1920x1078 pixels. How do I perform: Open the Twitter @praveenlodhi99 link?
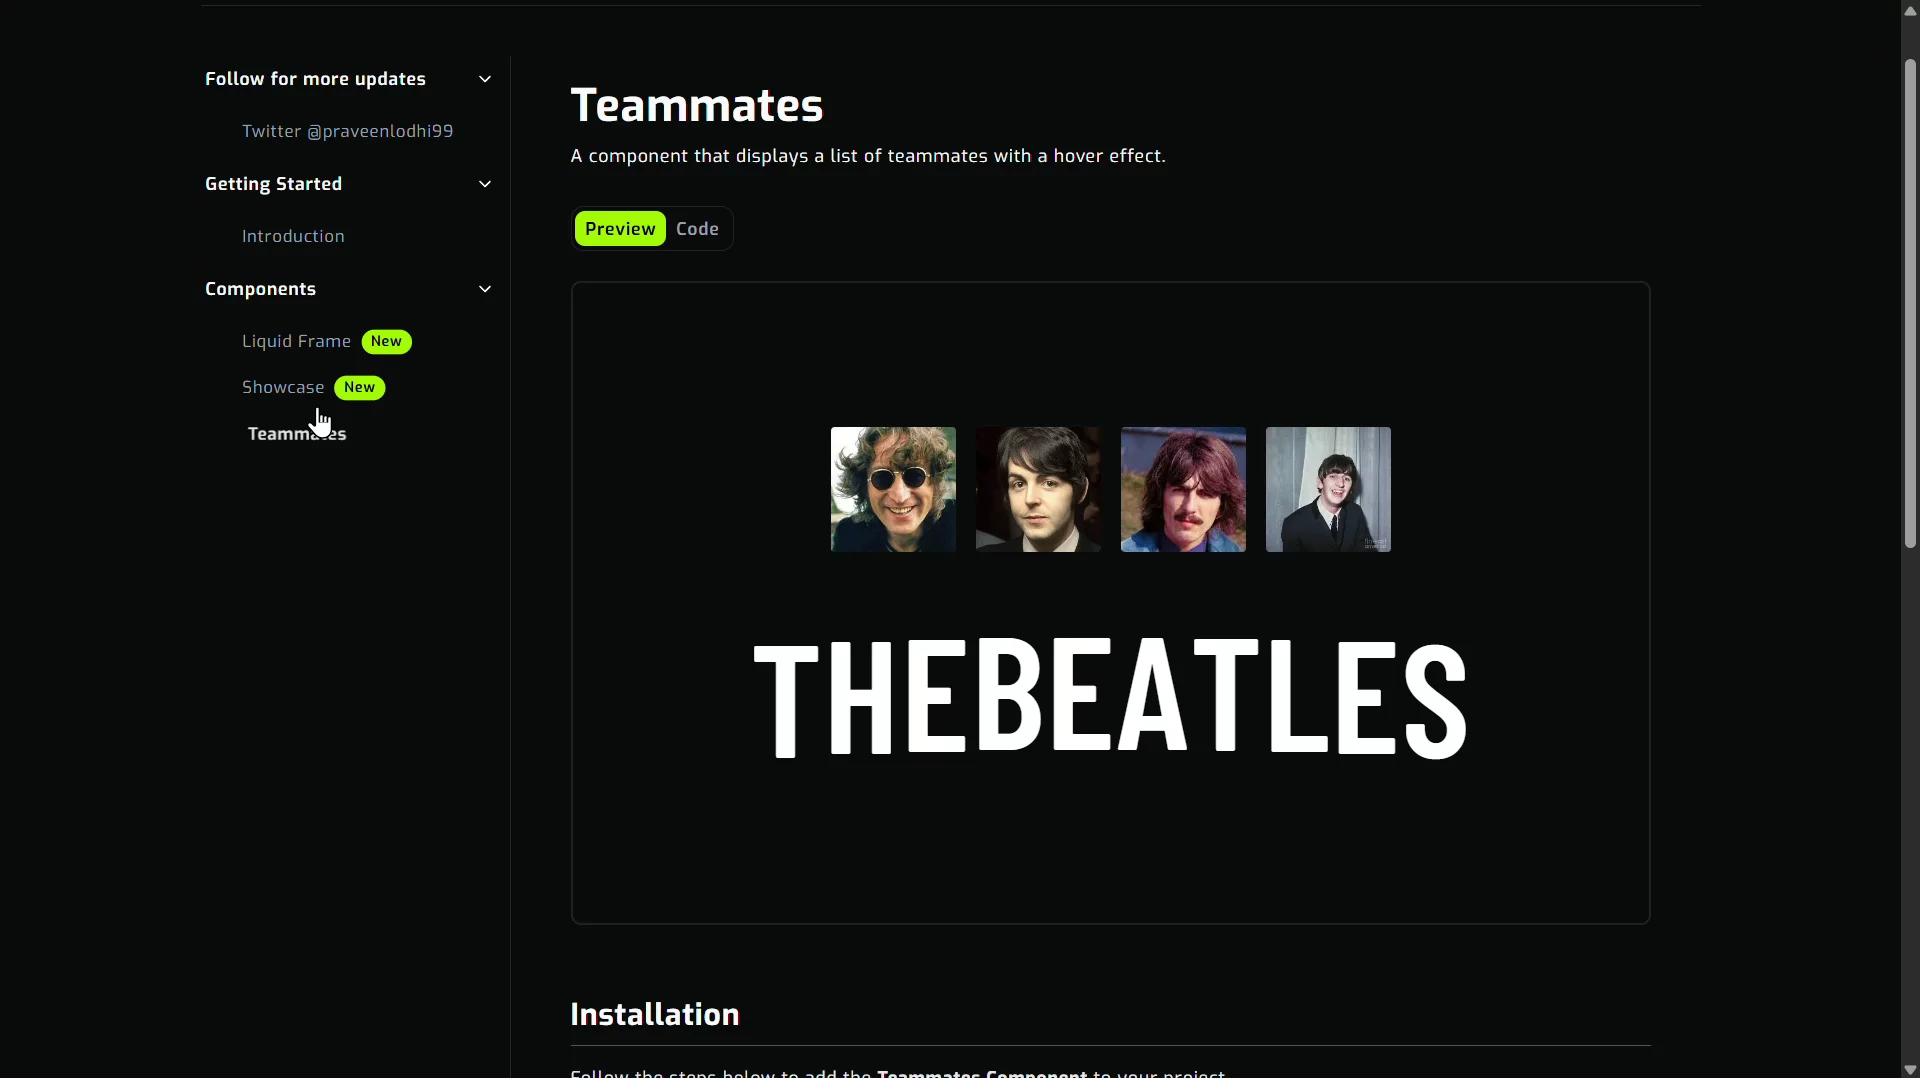(347, 131)
